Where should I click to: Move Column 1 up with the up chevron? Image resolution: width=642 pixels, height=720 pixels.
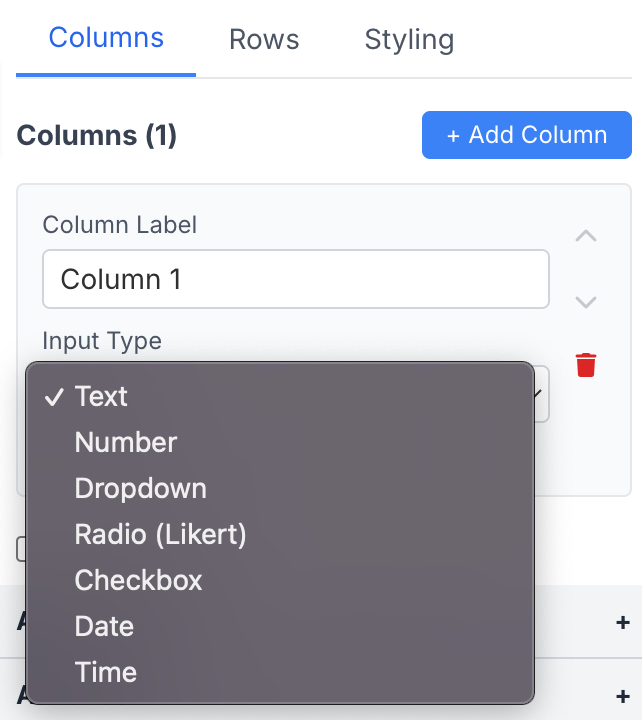pos(586,237)
